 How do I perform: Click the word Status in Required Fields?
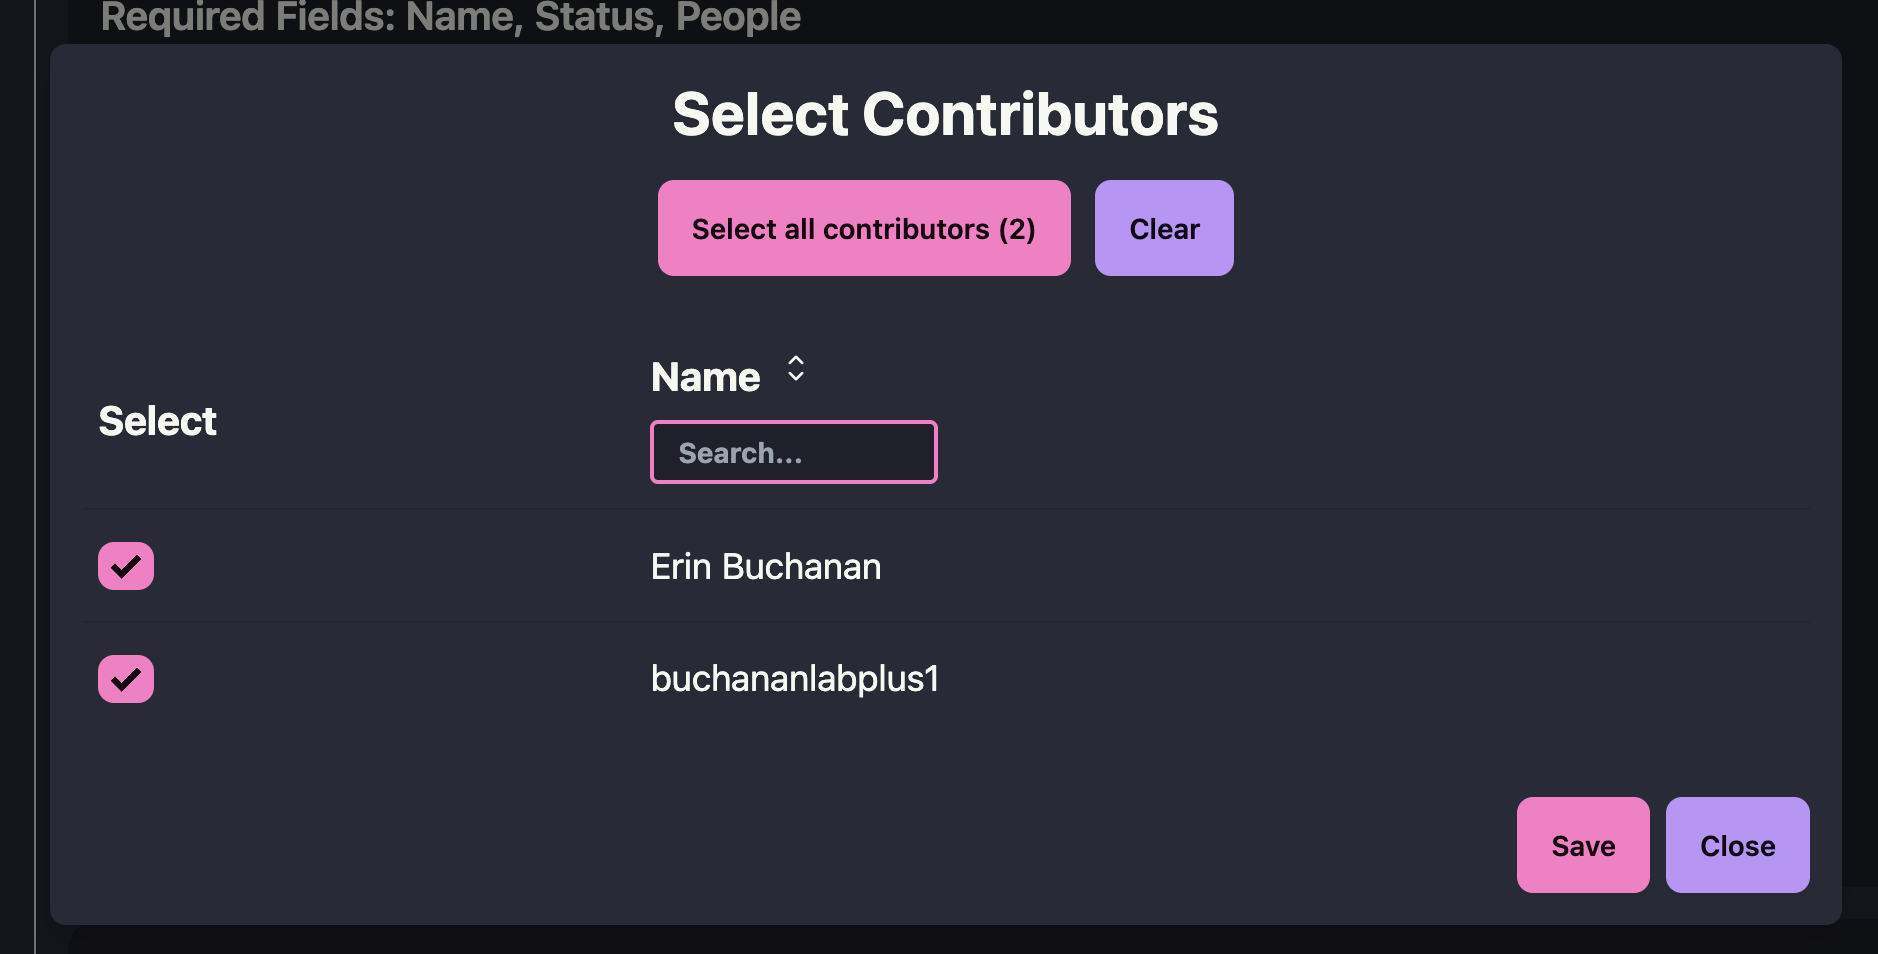pos(598,17)
